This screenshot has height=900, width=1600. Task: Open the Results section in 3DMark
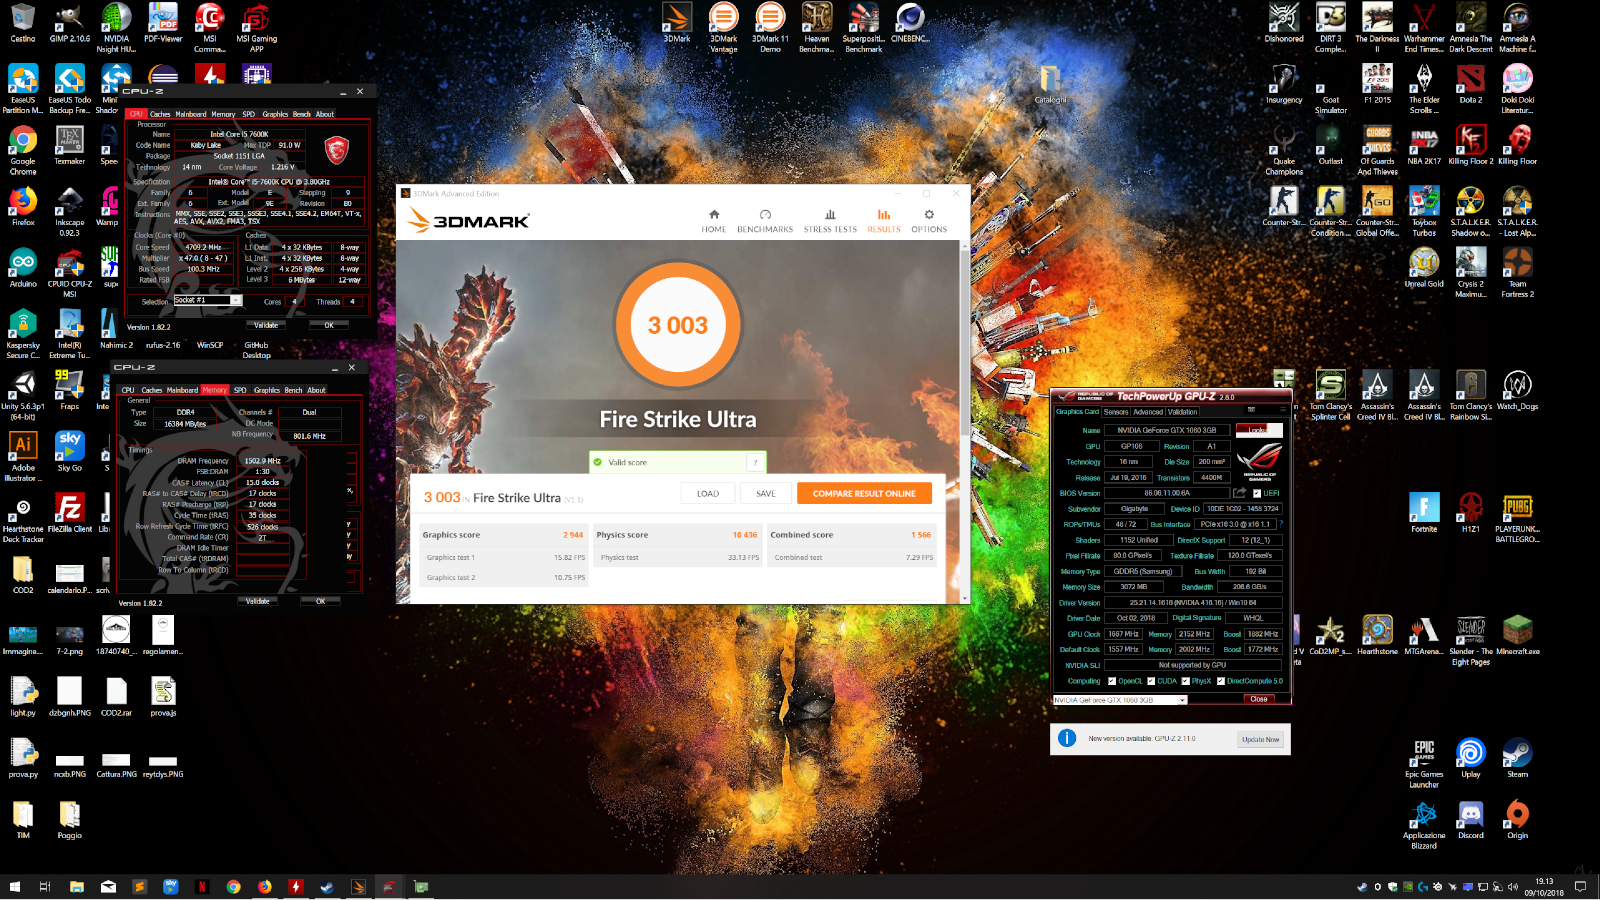[x=884, y=221]
